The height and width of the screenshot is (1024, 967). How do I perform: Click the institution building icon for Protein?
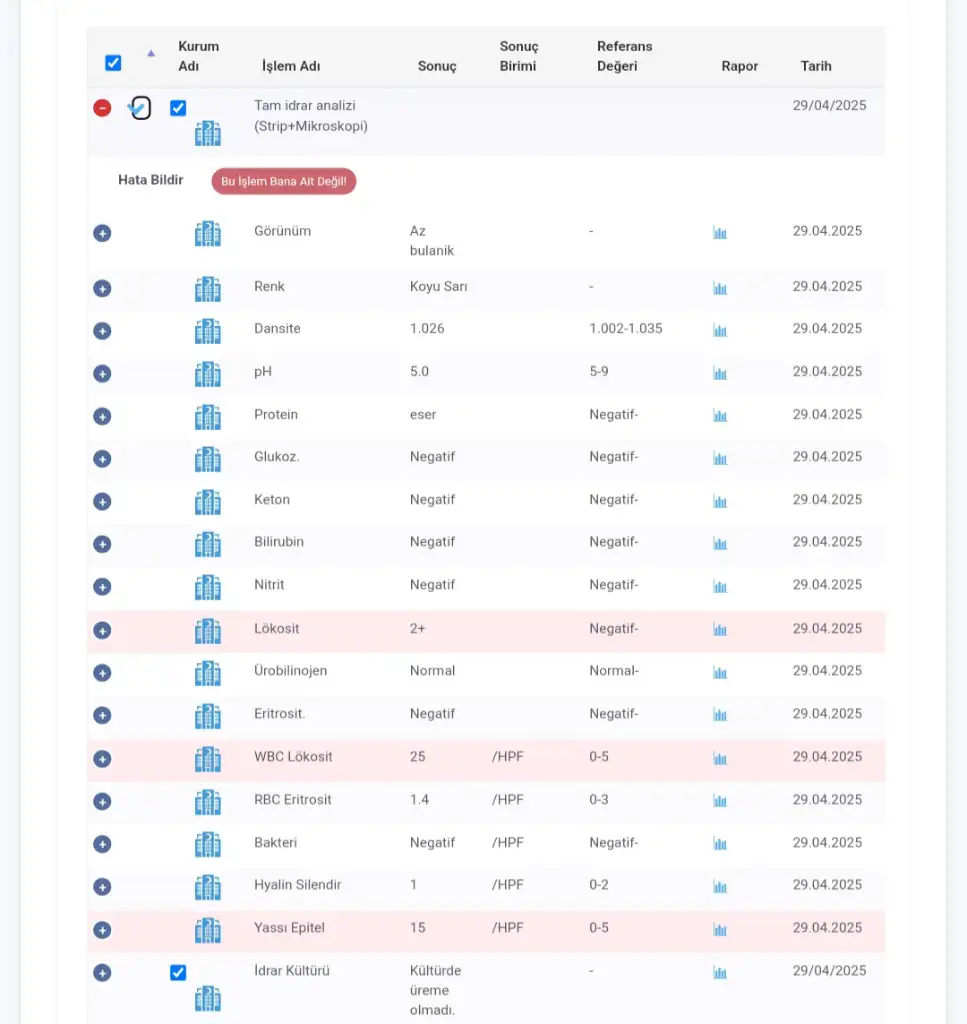click(207, 416)
